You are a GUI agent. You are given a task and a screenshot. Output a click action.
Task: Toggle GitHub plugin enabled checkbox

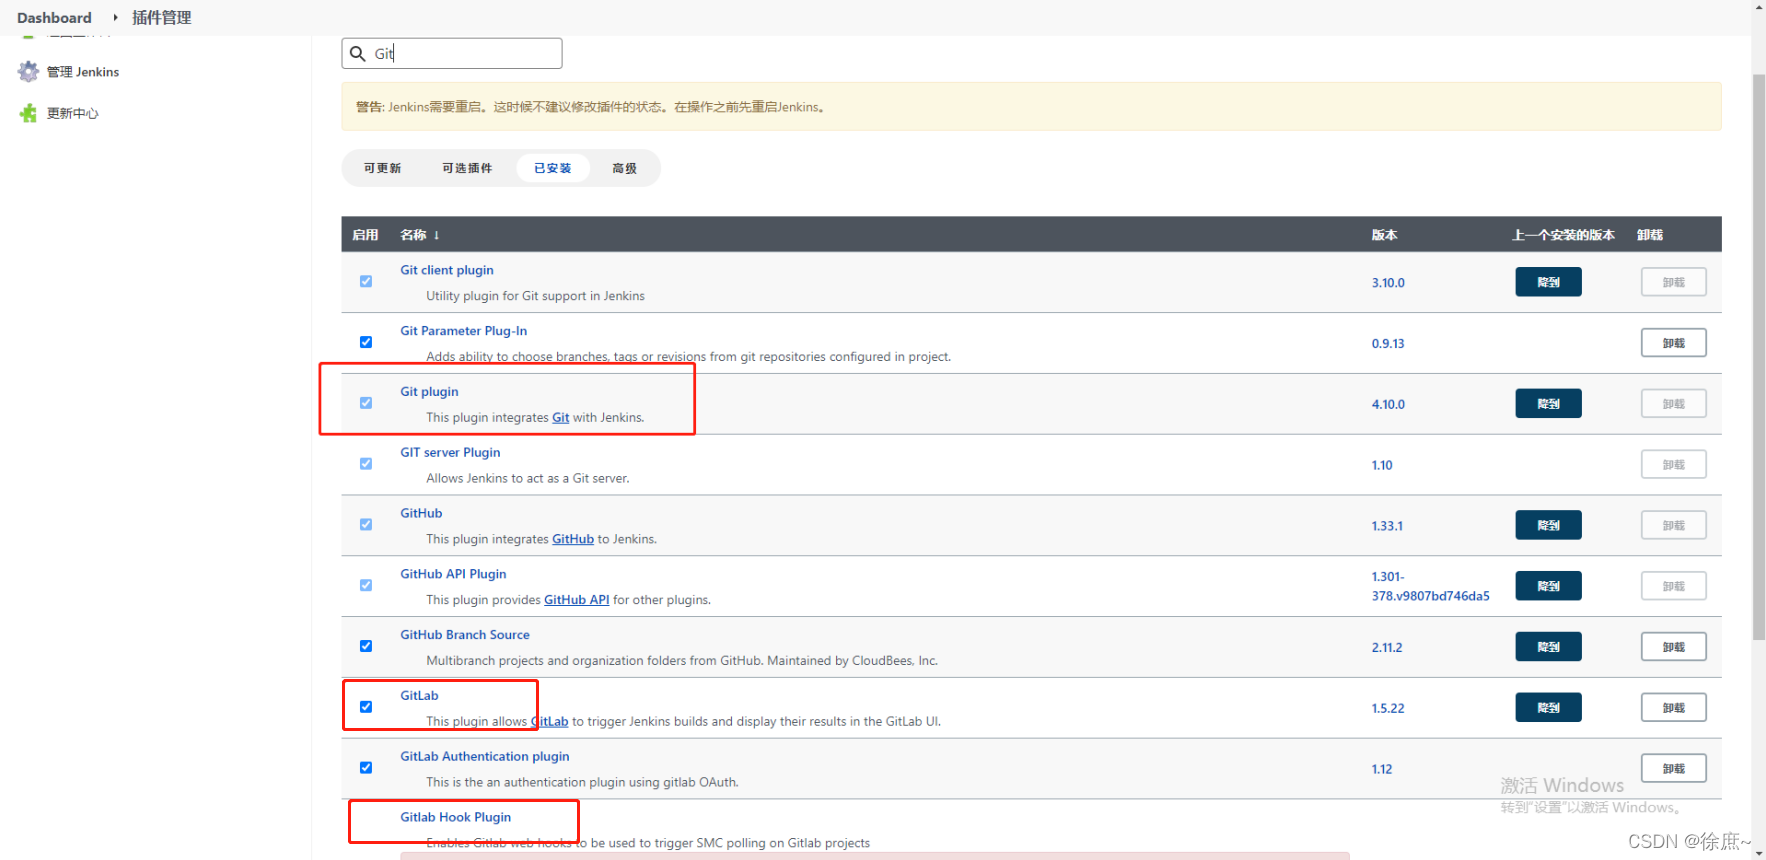[x=366, y=525]
